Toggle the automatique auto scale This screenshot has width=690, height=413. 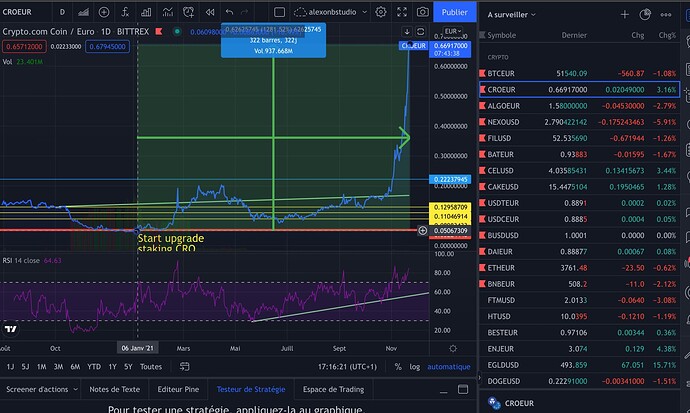pyautogui.click(x=449, y=366)
